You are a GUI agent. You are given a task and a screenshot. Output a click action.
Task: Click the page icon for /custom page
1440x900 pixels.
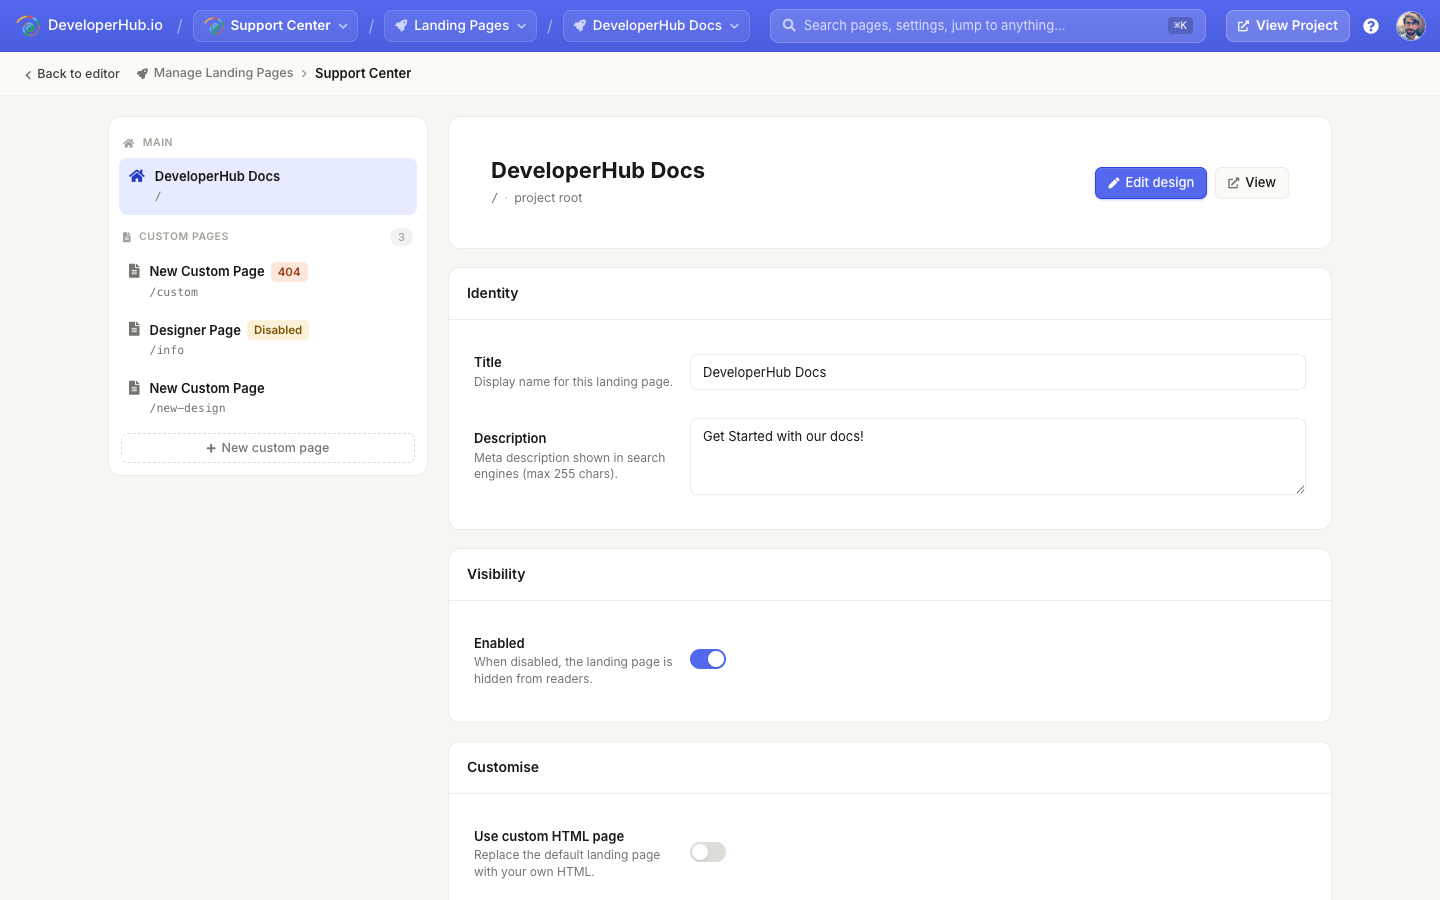coord(134,271)
